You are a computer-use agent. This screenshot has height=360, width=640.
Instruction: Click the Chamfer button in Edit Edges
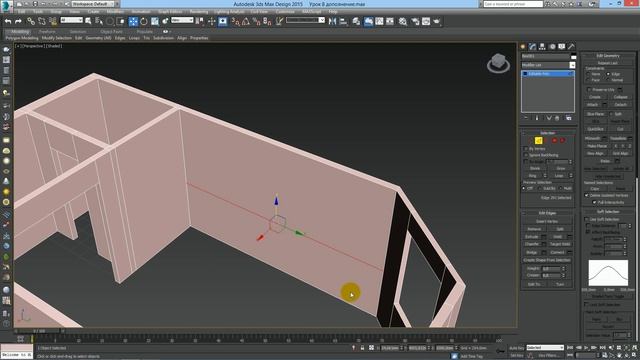tap(532, 244)
